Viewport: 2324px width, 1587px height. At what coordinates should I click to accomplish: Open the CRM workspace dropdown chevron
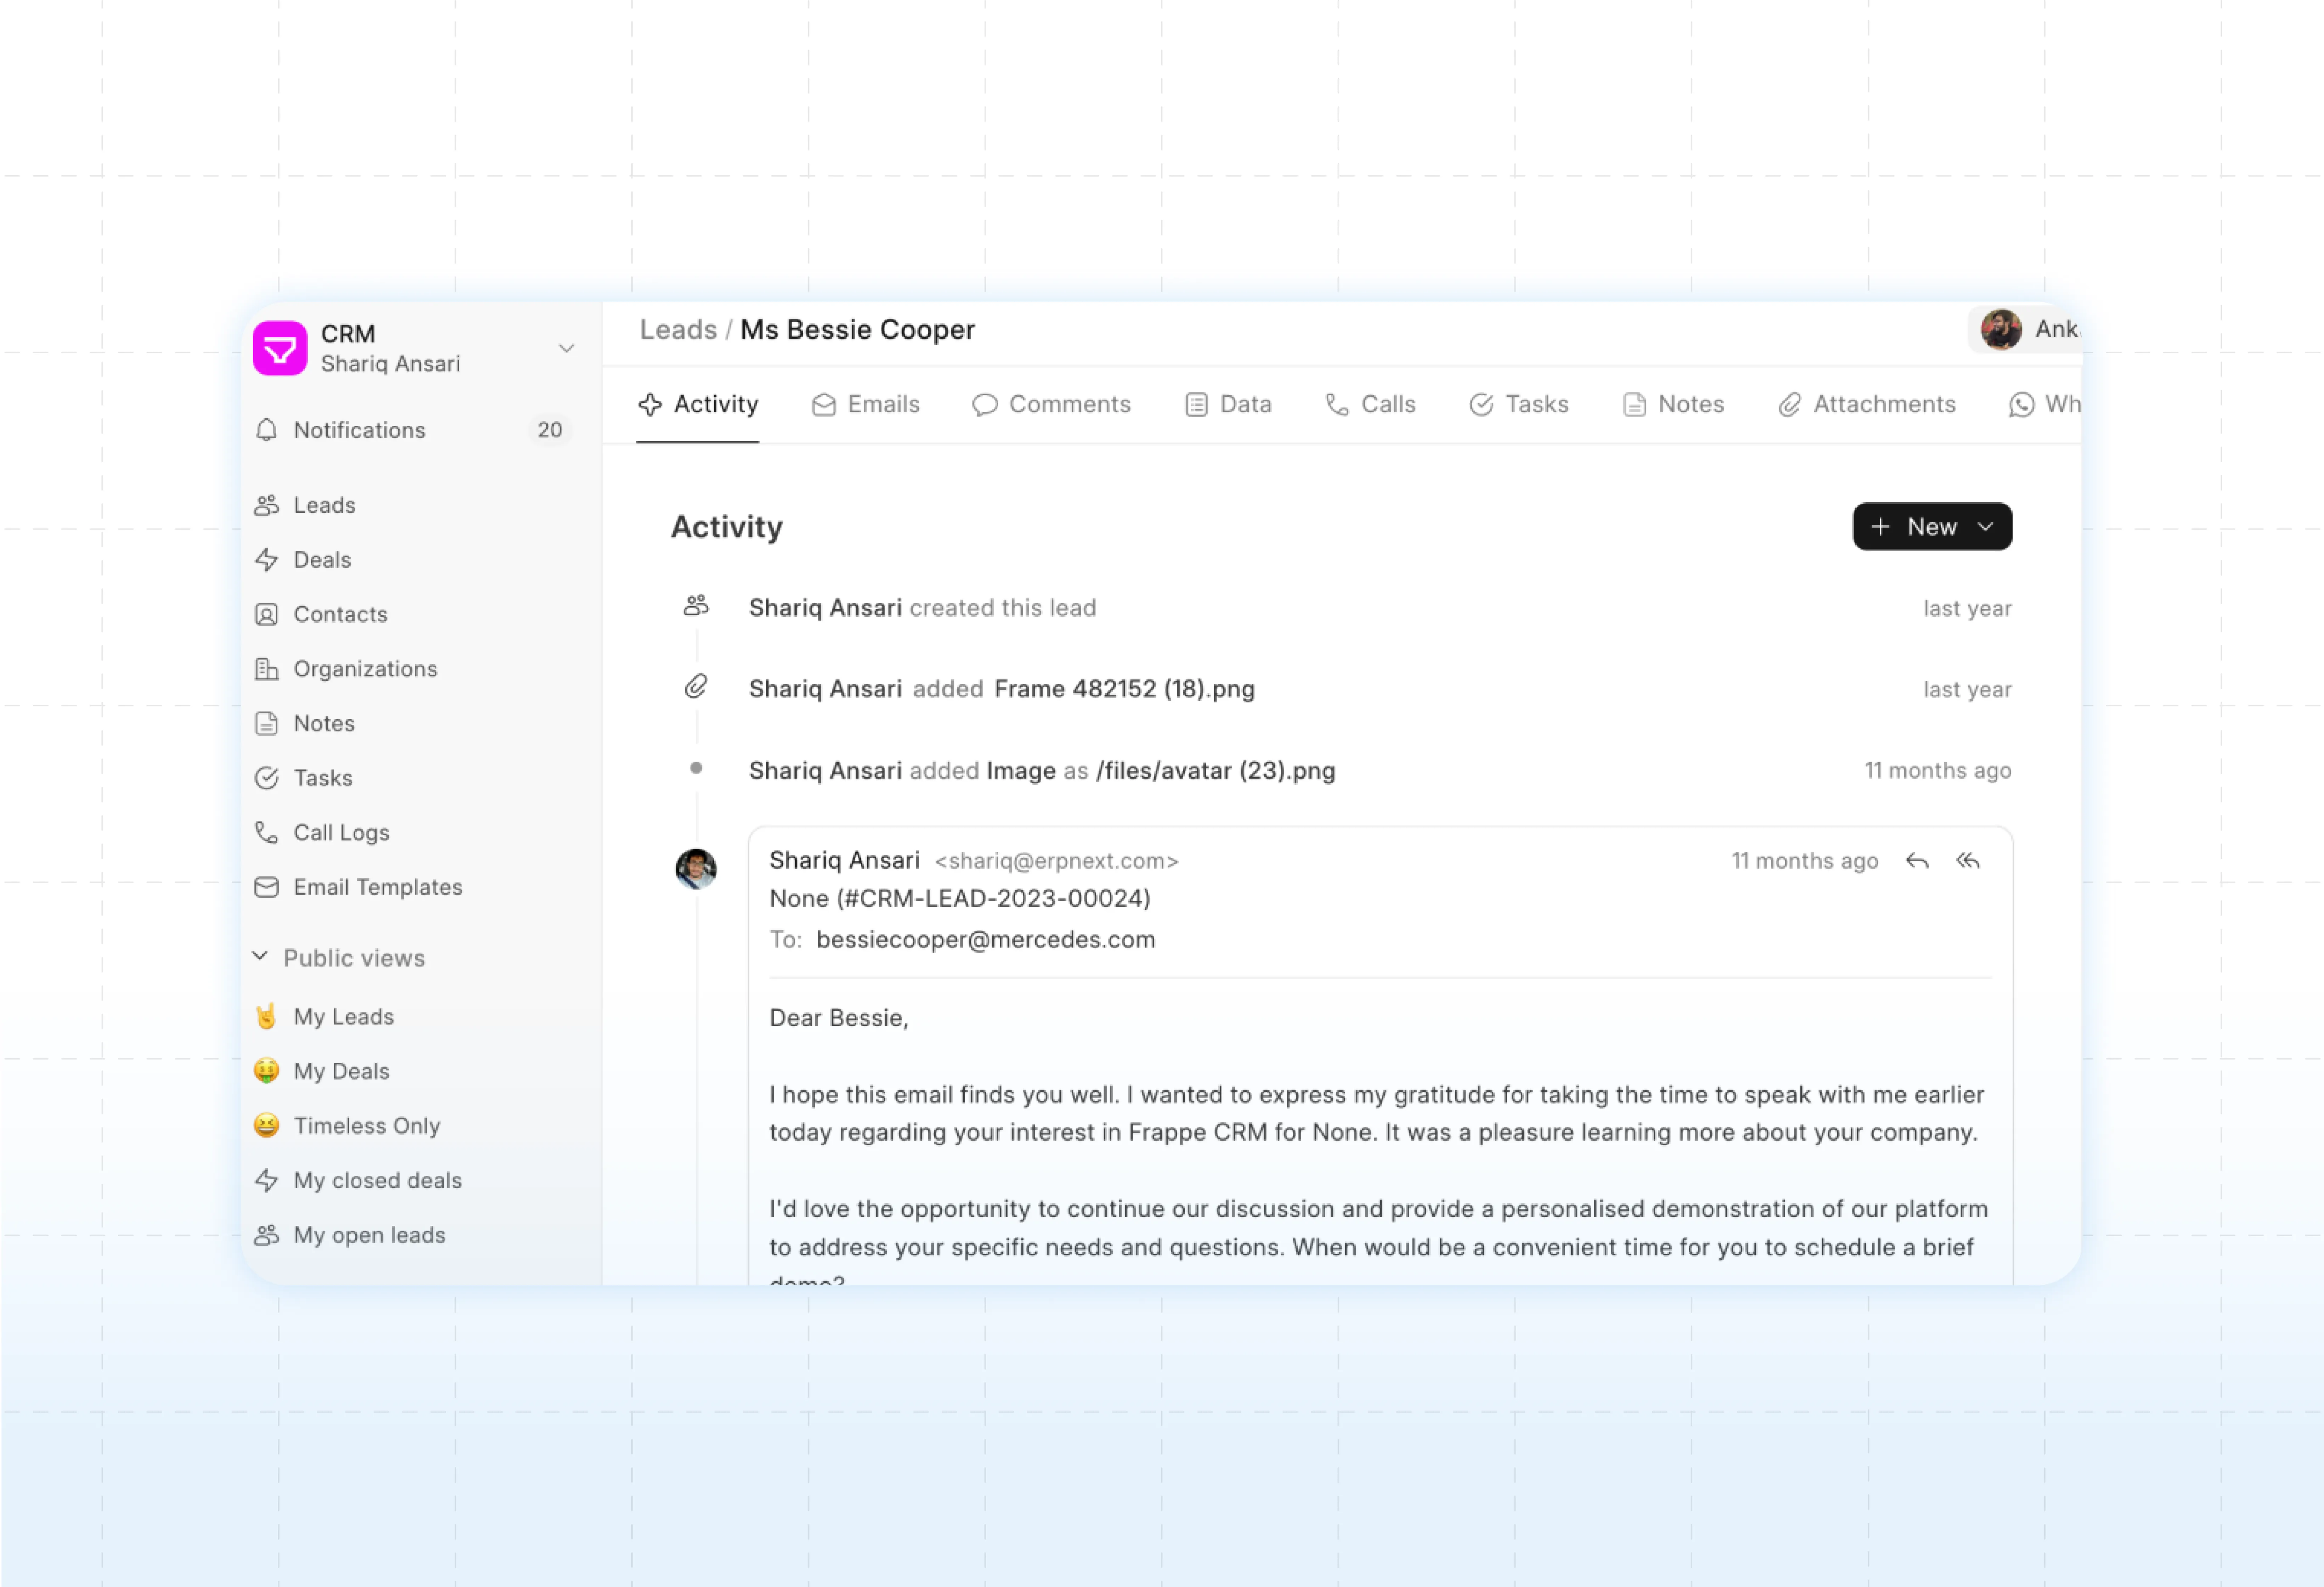[x=566, y=348]
